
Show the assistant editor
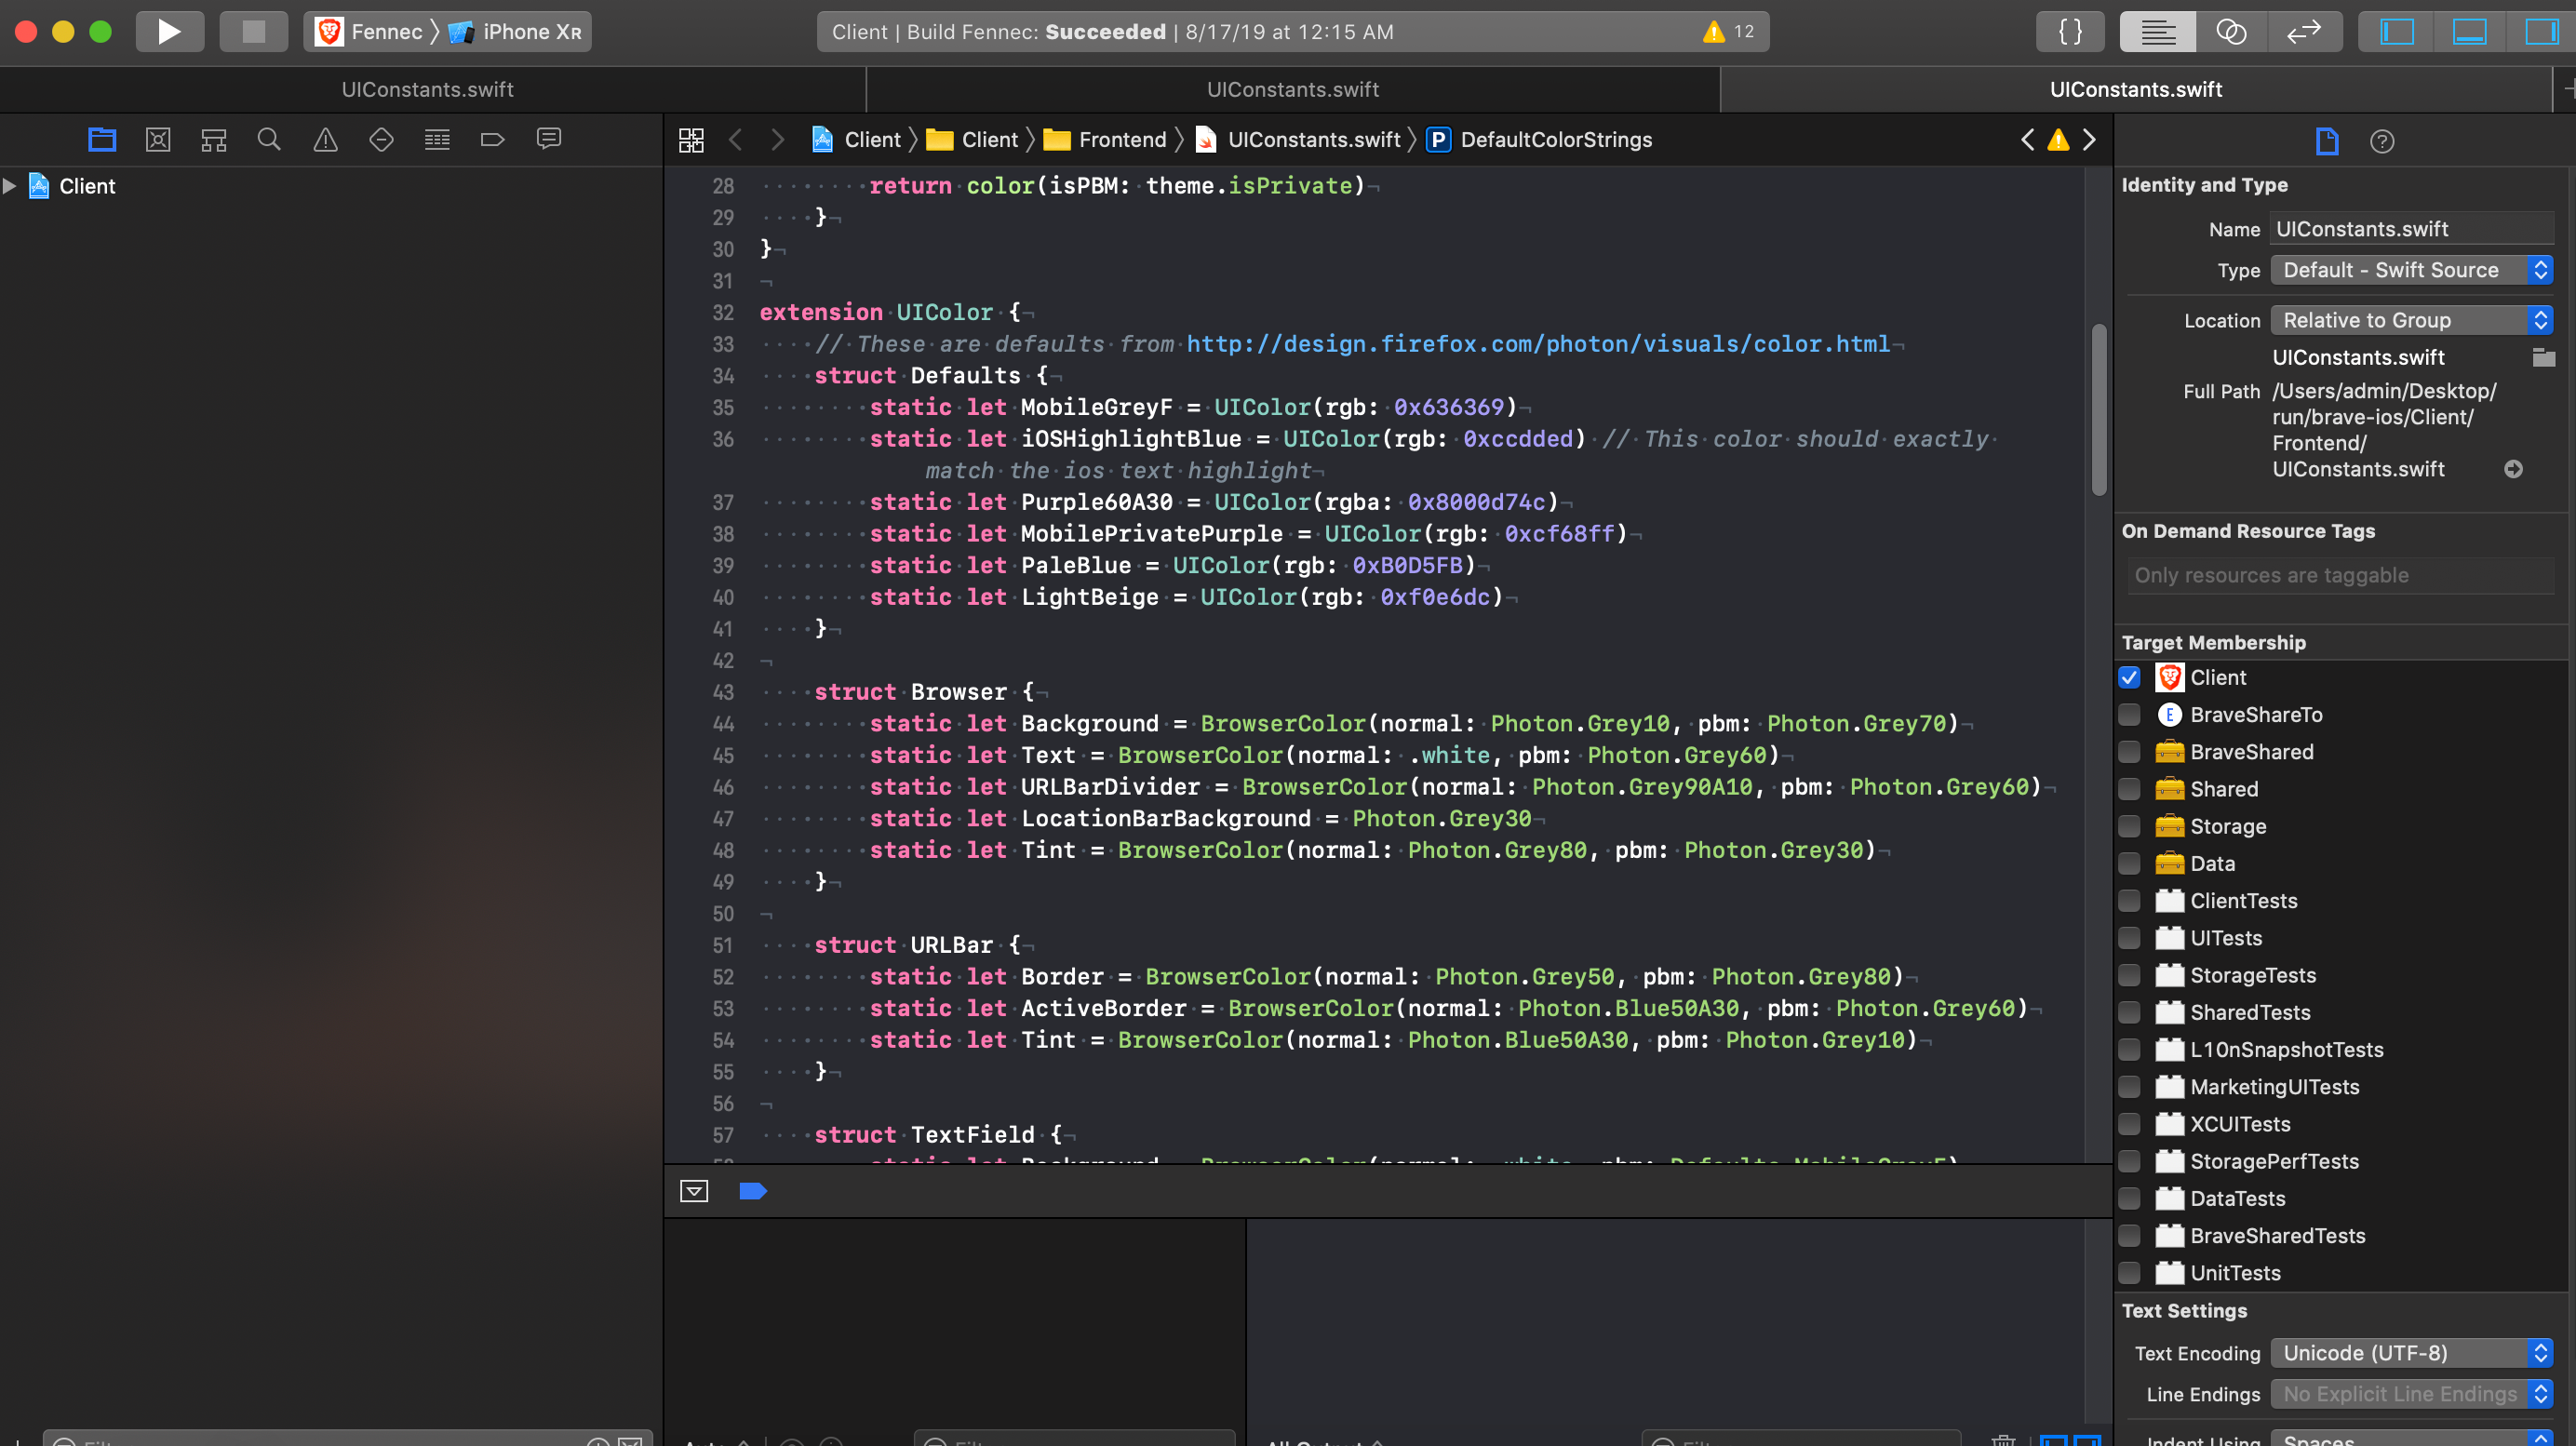point(2230,31)
